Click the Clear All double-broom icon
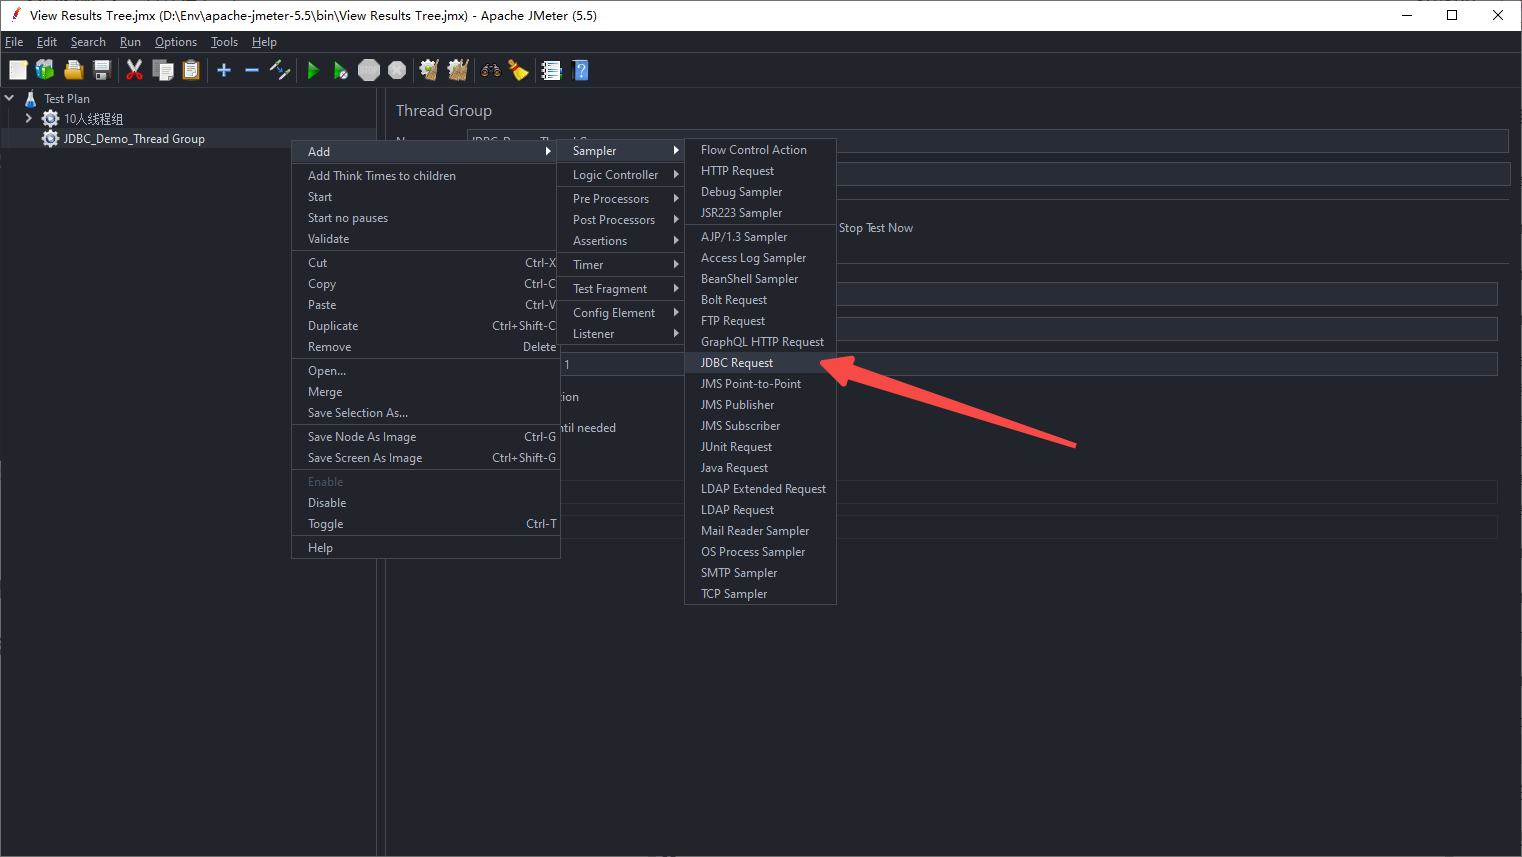Image resolution: width=1522 pixels, height=857 pixels. coord(458,70)
